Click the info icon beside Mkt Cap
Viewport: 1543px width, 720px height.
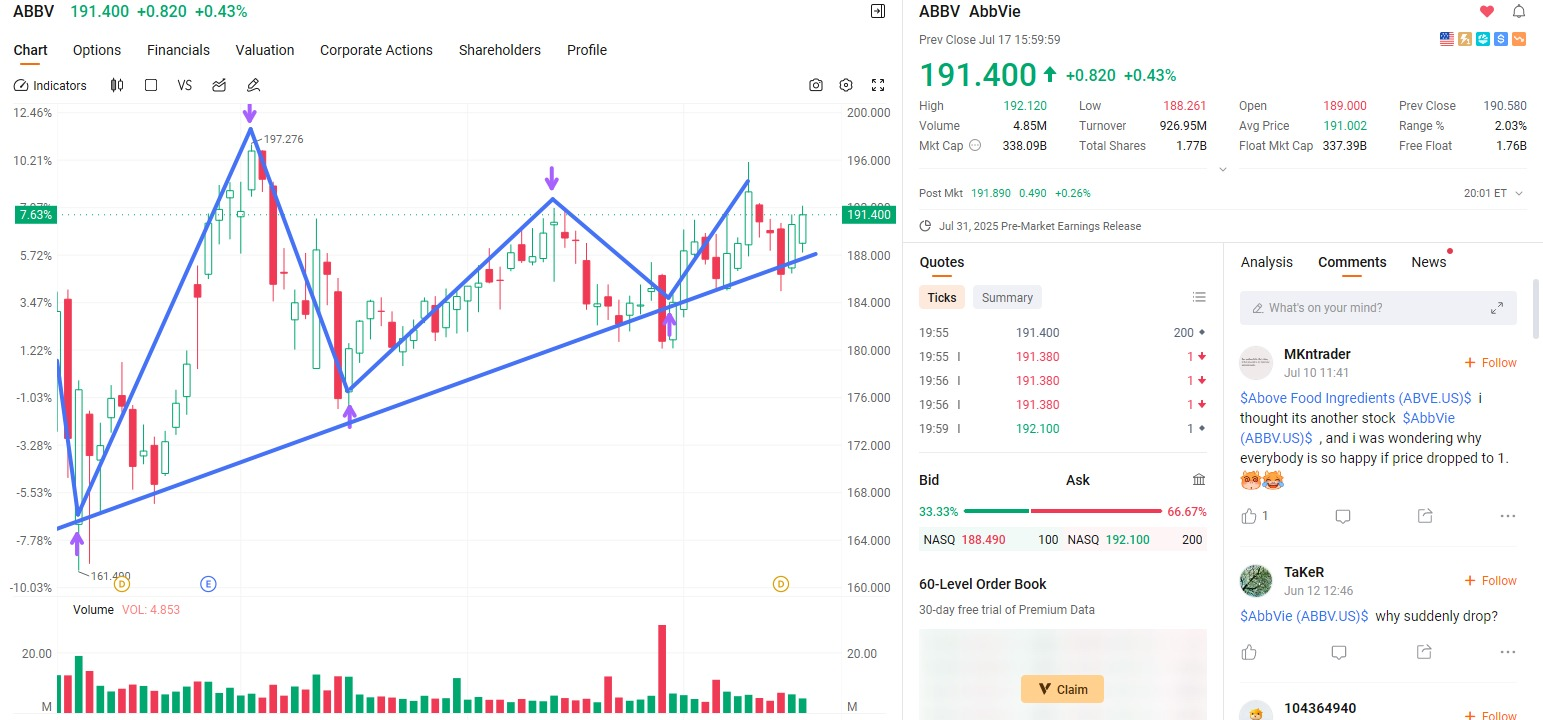coord(976,146)
